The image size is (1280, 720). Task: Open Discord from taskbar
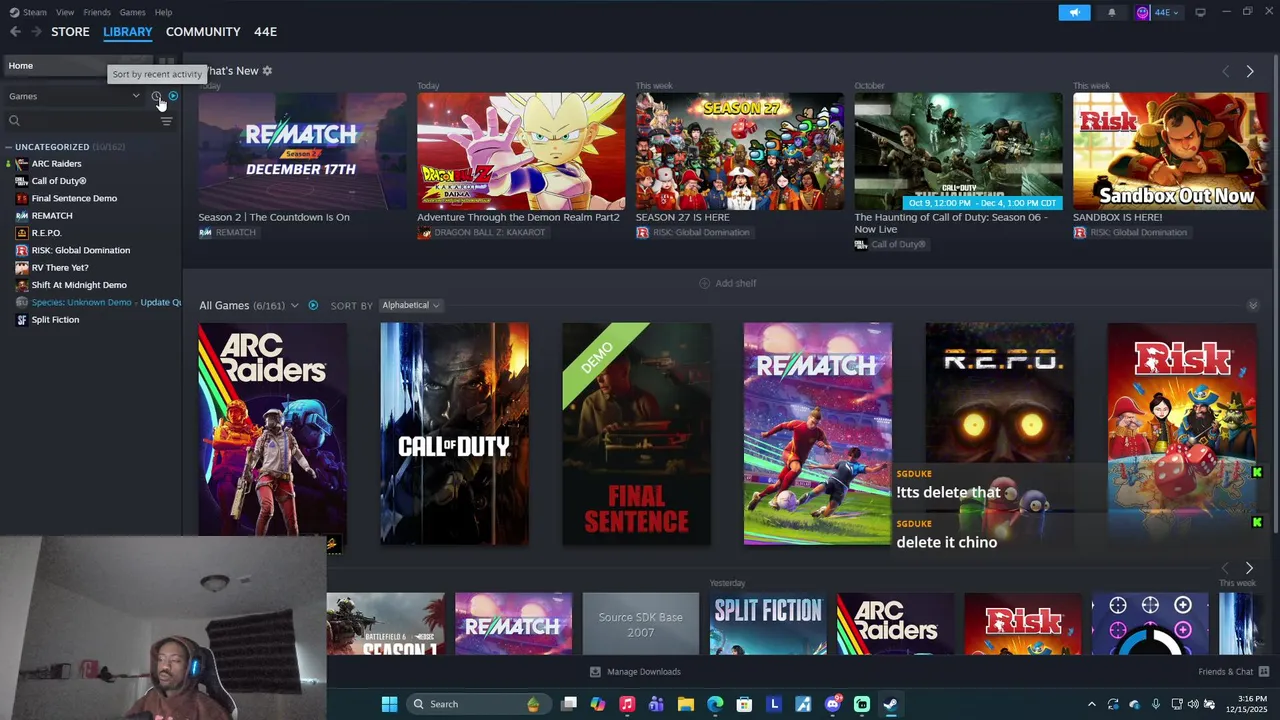833,704
